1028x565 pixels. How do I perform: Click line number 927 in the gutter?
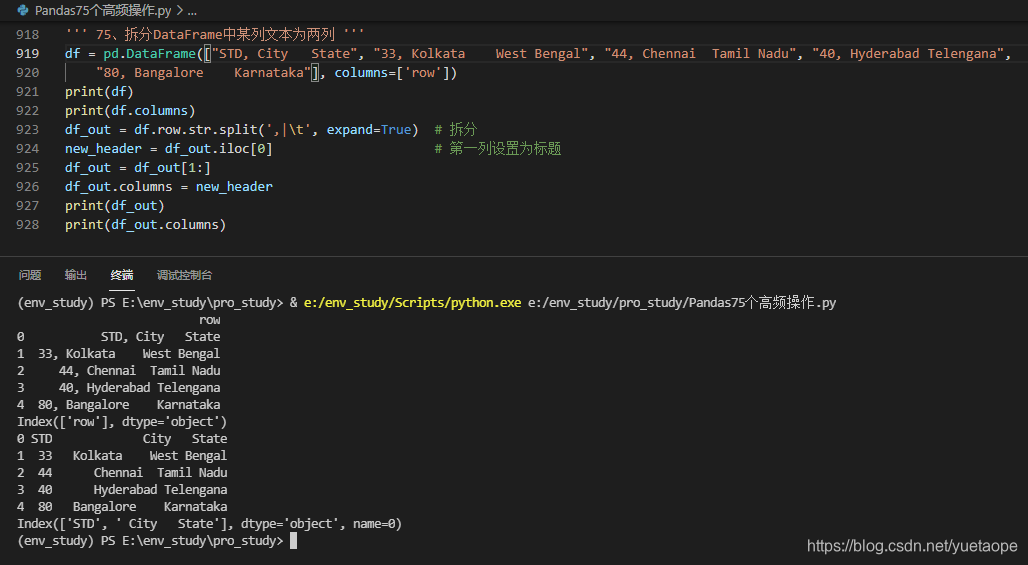point(28,205)
